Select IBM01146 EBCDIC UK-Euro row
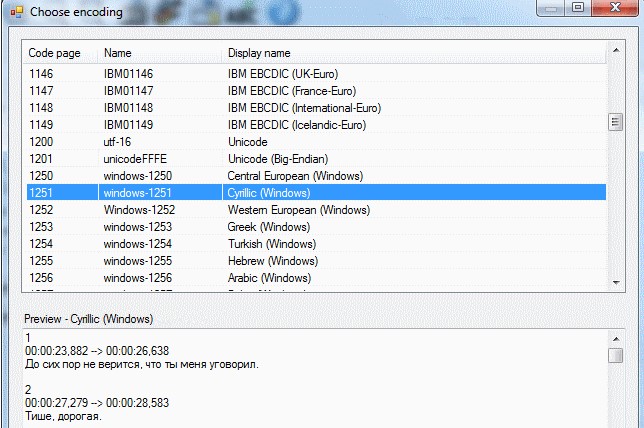Viewport: 644px width, 428px height. [316, 74]
